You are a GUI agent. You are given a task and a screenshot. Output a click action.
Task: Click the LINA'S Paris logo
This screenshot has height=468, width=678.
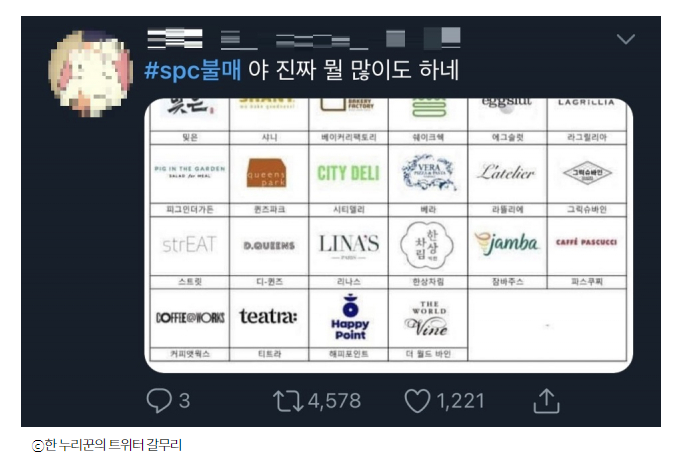[349, 246]
